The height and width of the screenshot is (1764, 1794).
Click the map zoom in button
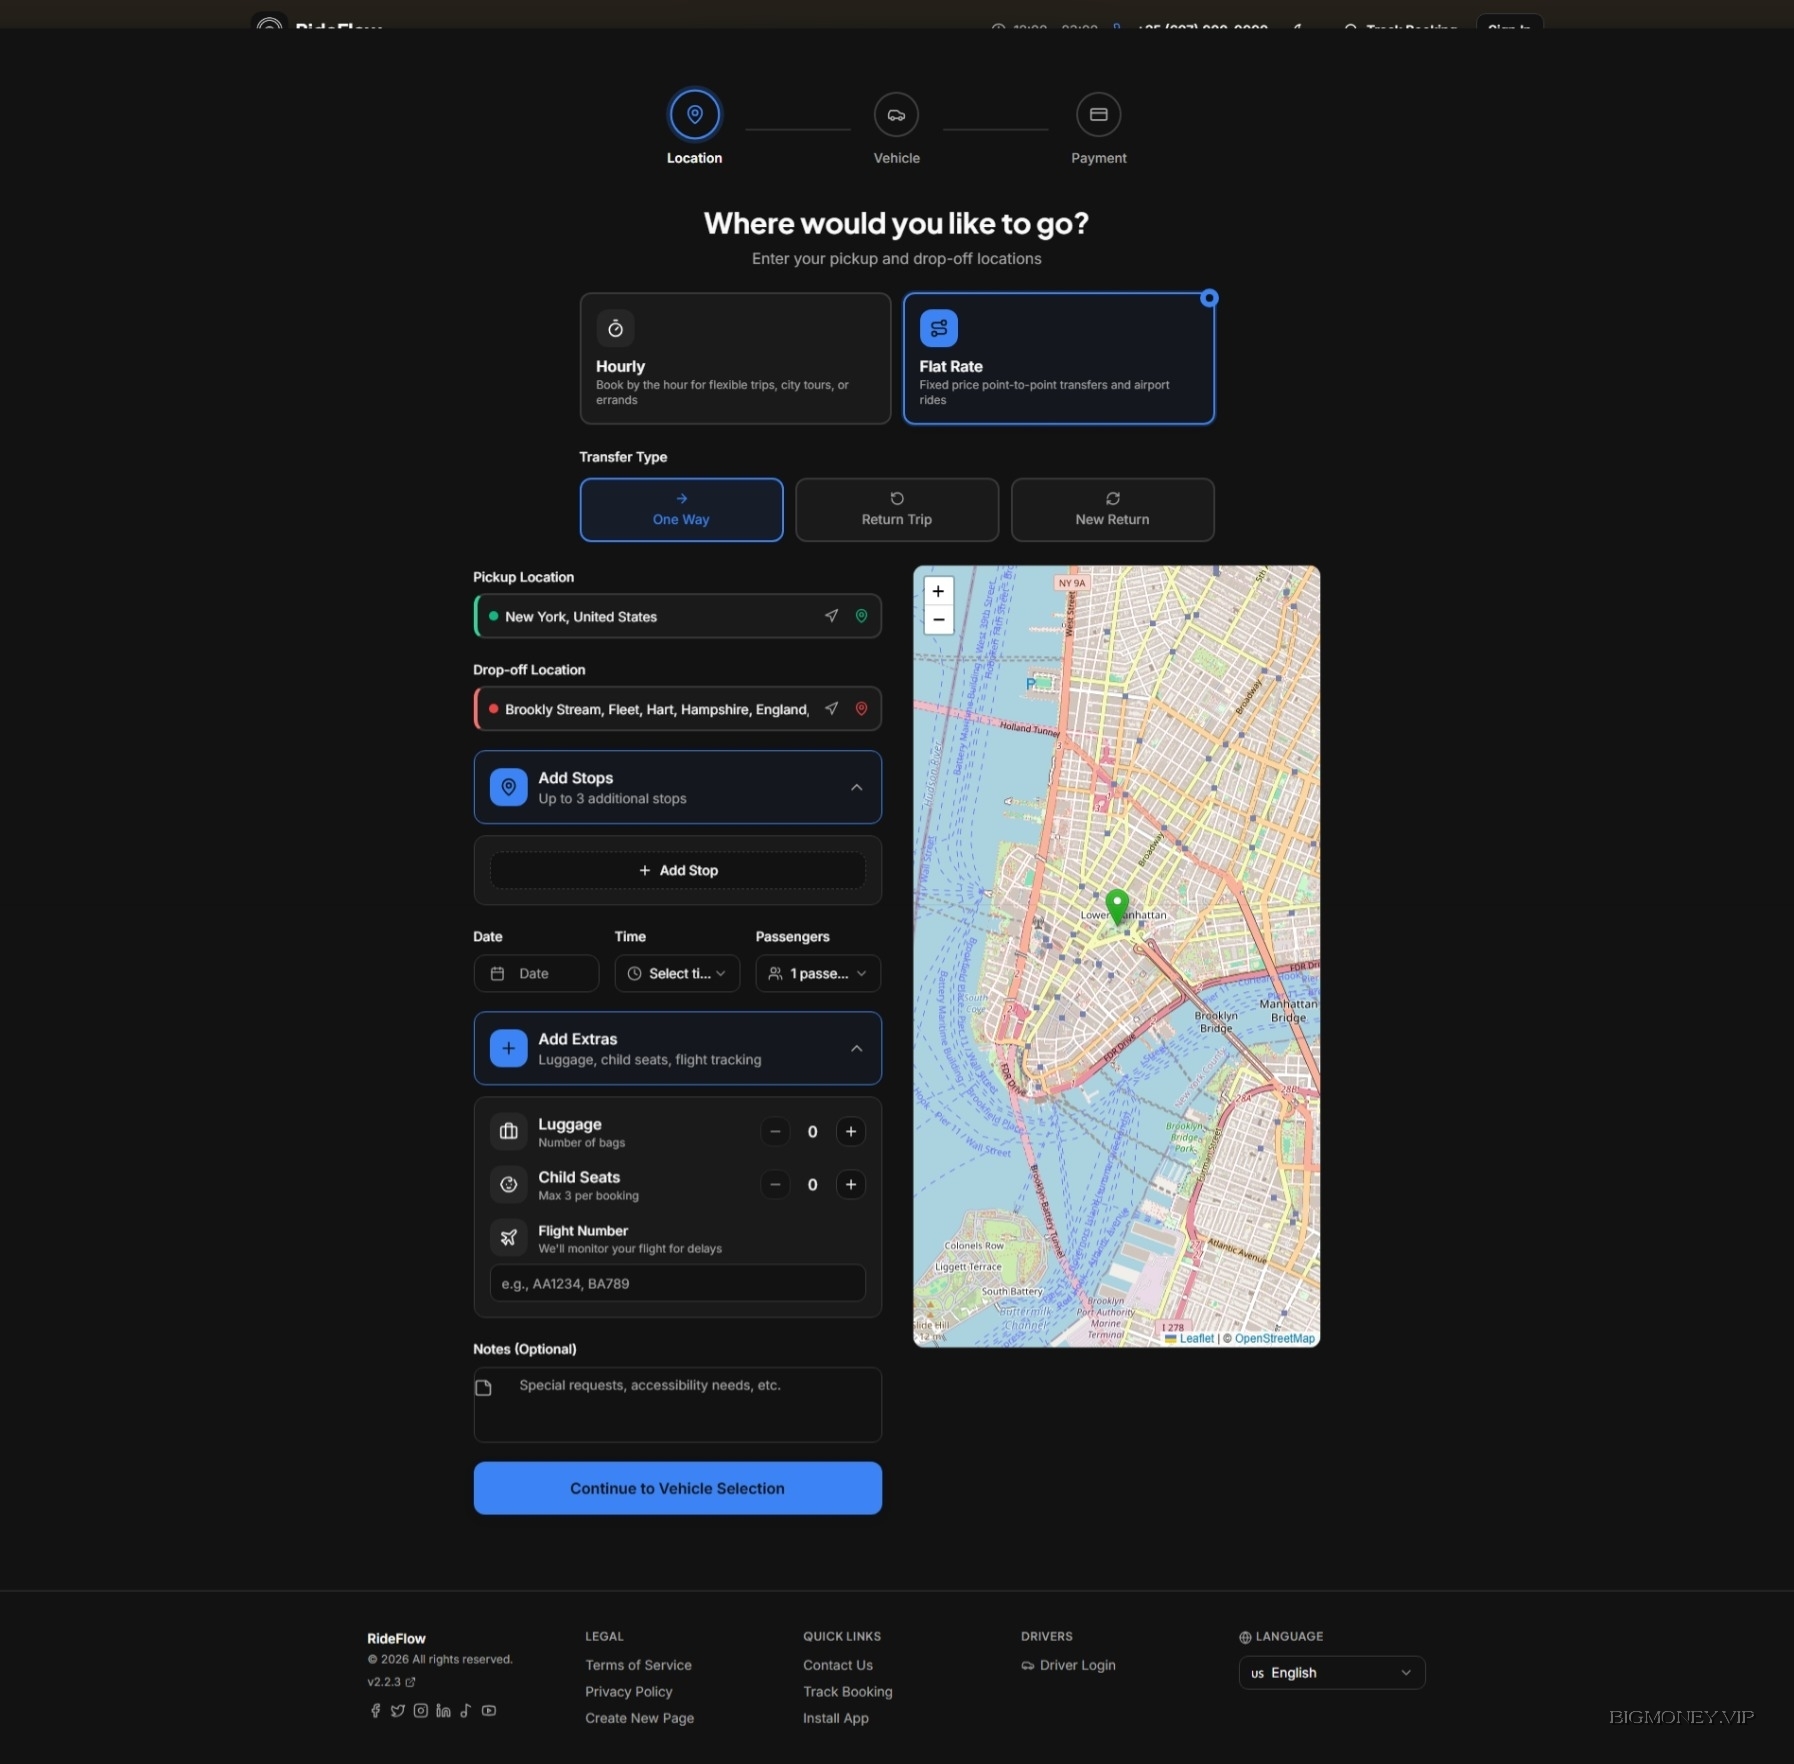(x=938, y=591)
